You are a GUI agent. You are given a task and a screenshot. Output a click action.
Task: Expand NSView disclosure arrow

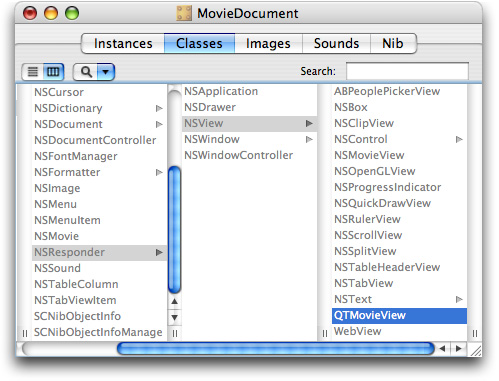point(309,123)
